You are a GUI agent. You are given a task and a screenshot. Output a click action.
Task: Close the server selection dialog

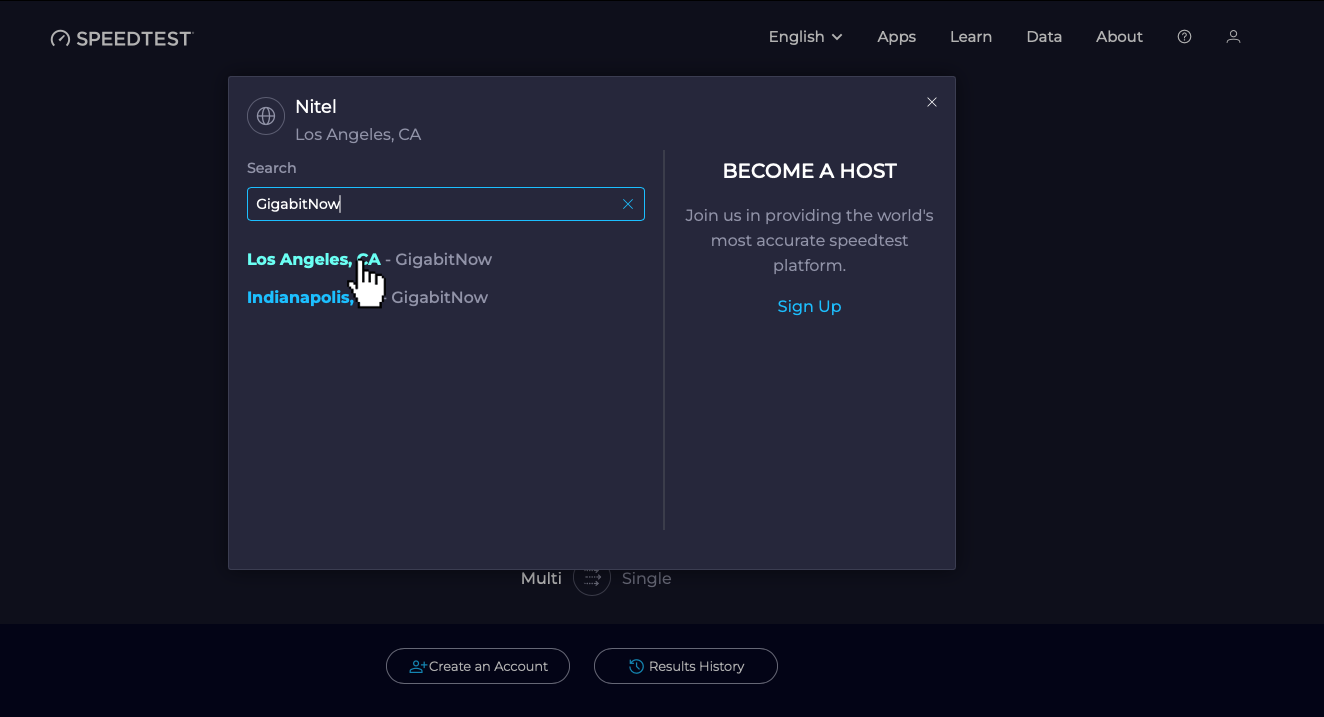click(x=932, y=102)
